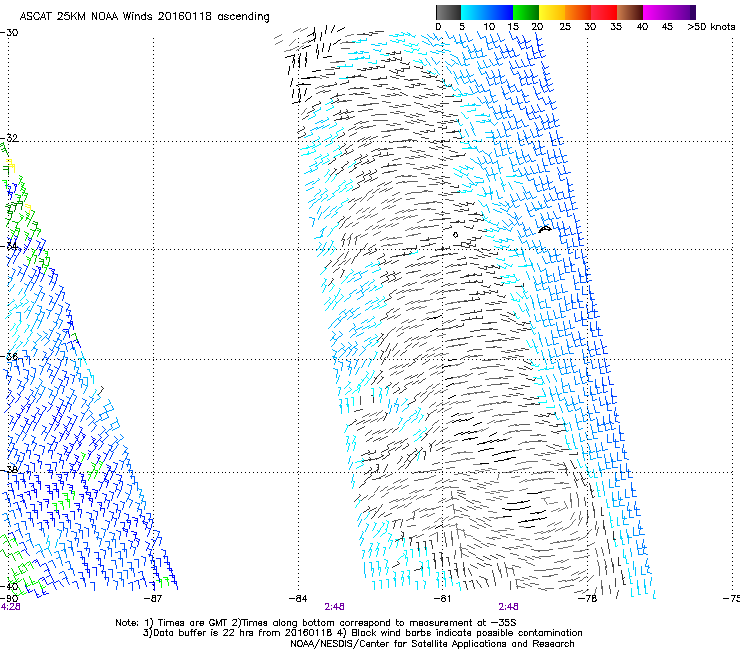This screenshot has width=740, height=650.
Task: Click the '-78' longitude axis label
Action: point(587,599)
